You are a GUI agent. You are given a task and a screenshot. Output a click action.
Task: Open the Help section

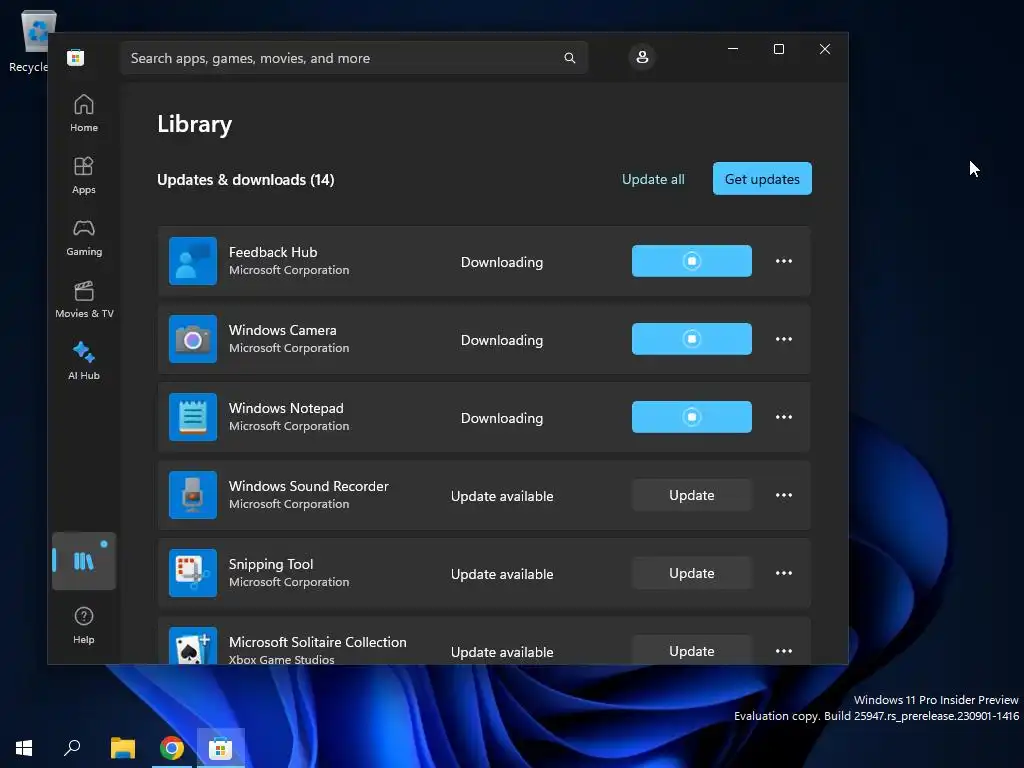[x=84, y=625]
